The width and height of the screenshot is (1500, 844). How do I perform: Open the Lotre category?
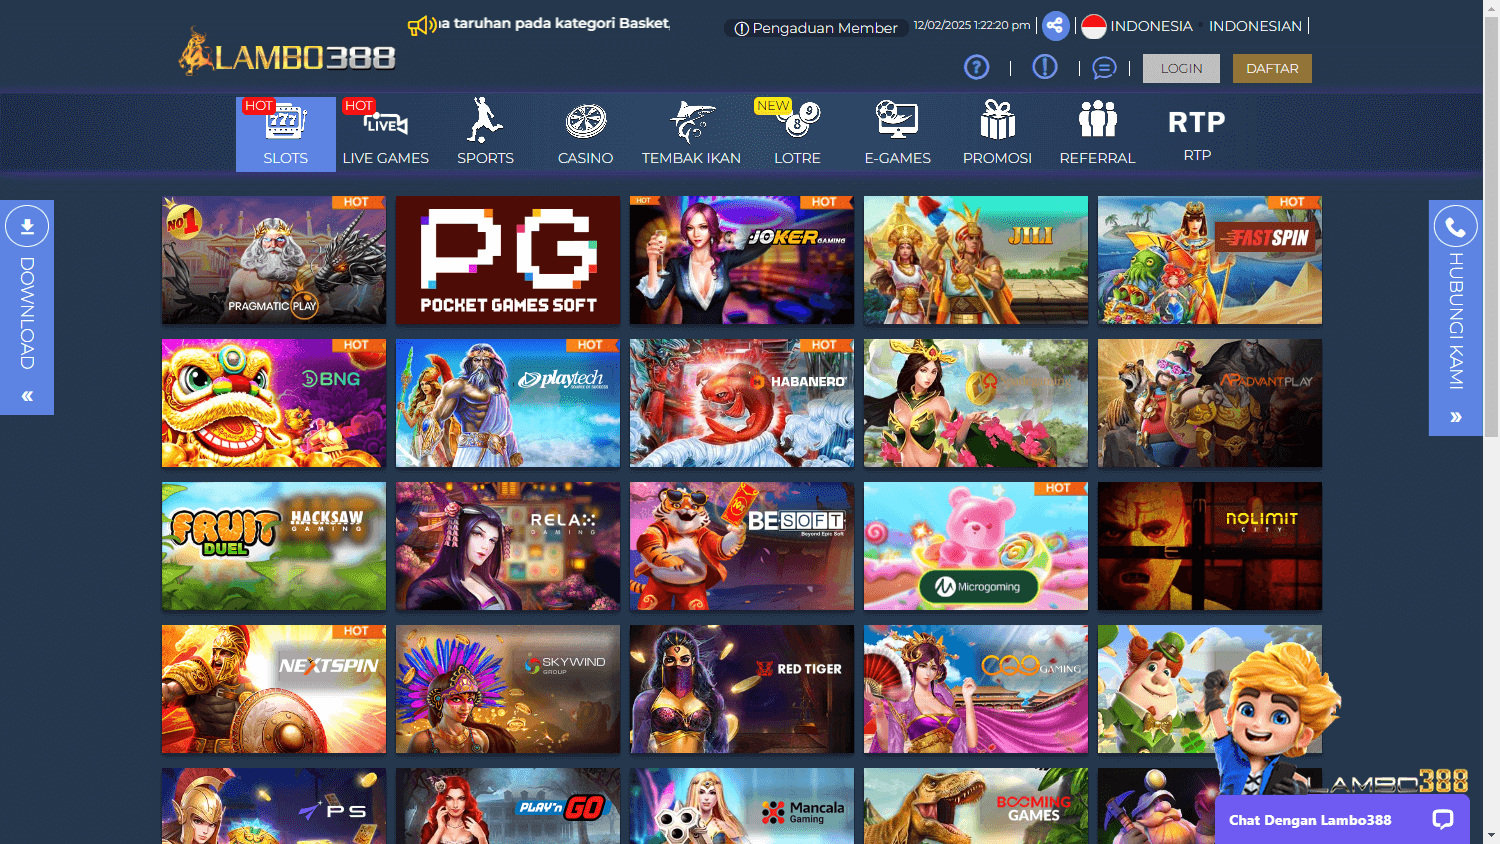tap(797, 134)
